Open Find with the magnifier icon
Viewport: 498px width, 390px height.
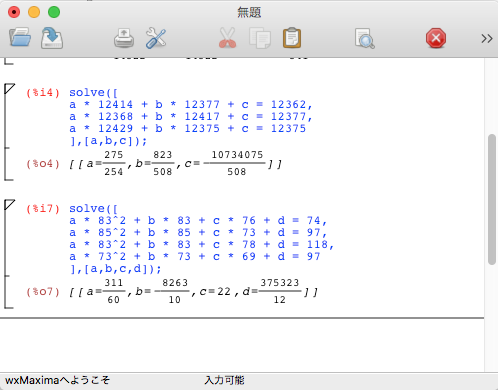(365, 38)
